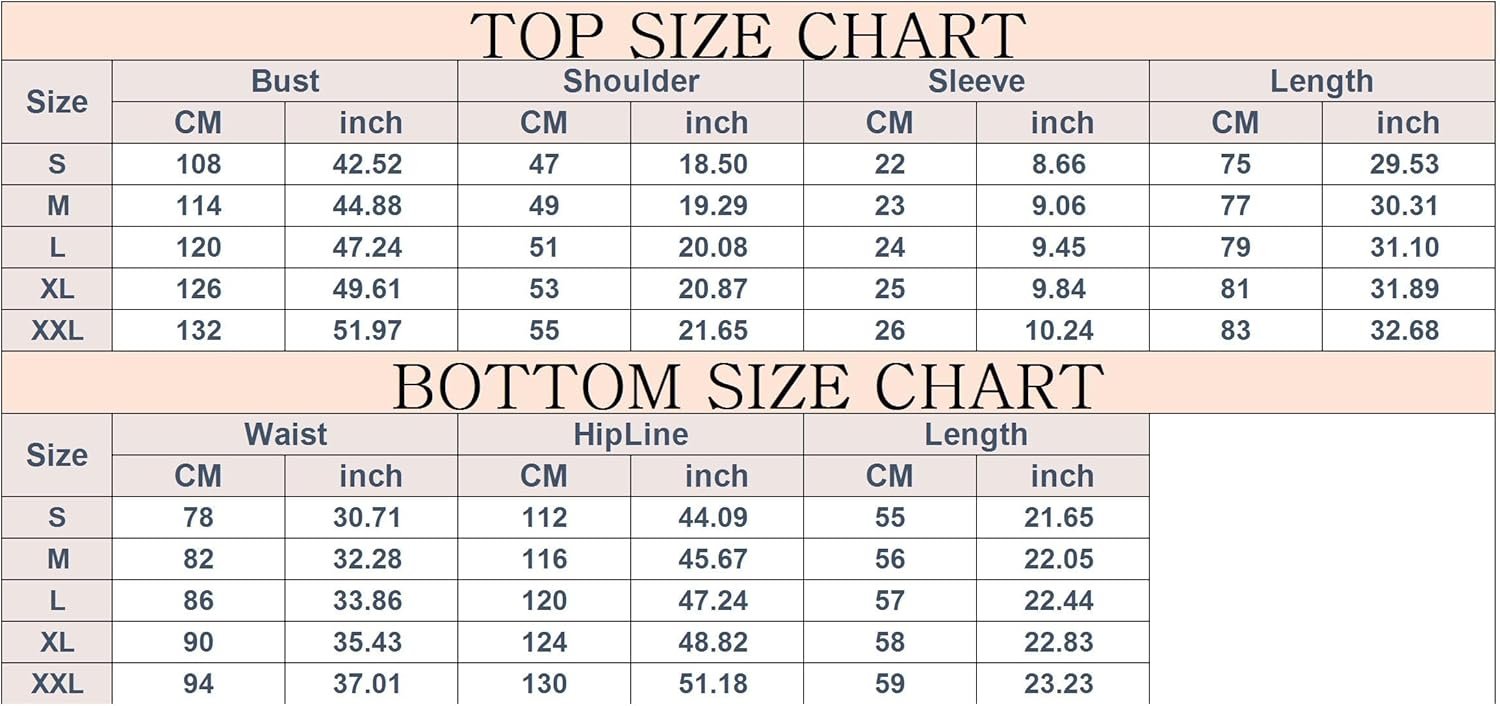Select the Waist column header
1500x706 pixels.
pos(285,435)
